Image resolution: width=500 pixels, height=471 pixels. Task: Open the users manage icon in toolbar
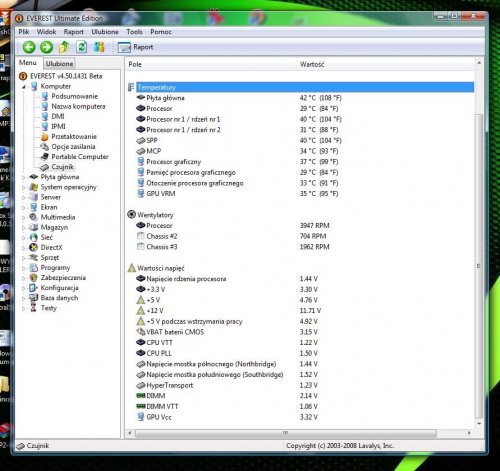99,47
